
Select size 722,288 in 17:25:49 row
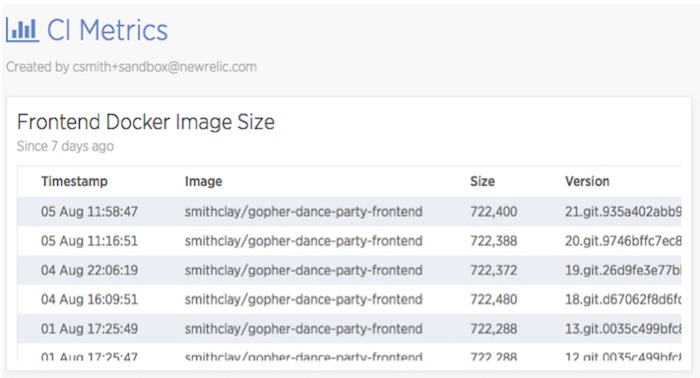tap(493, 328)
